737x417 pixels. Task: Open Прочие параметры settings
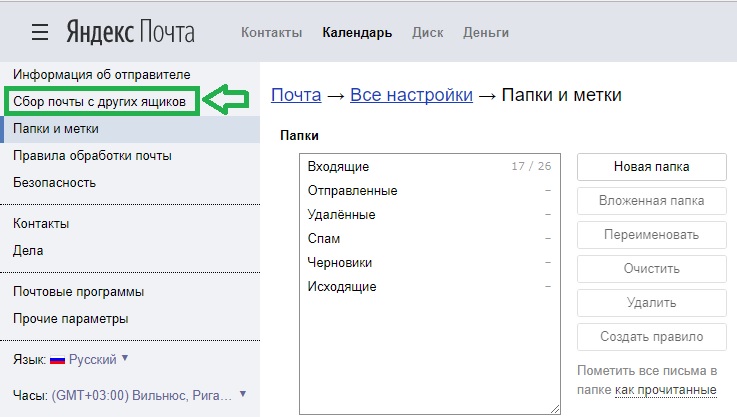pos(71,319)
